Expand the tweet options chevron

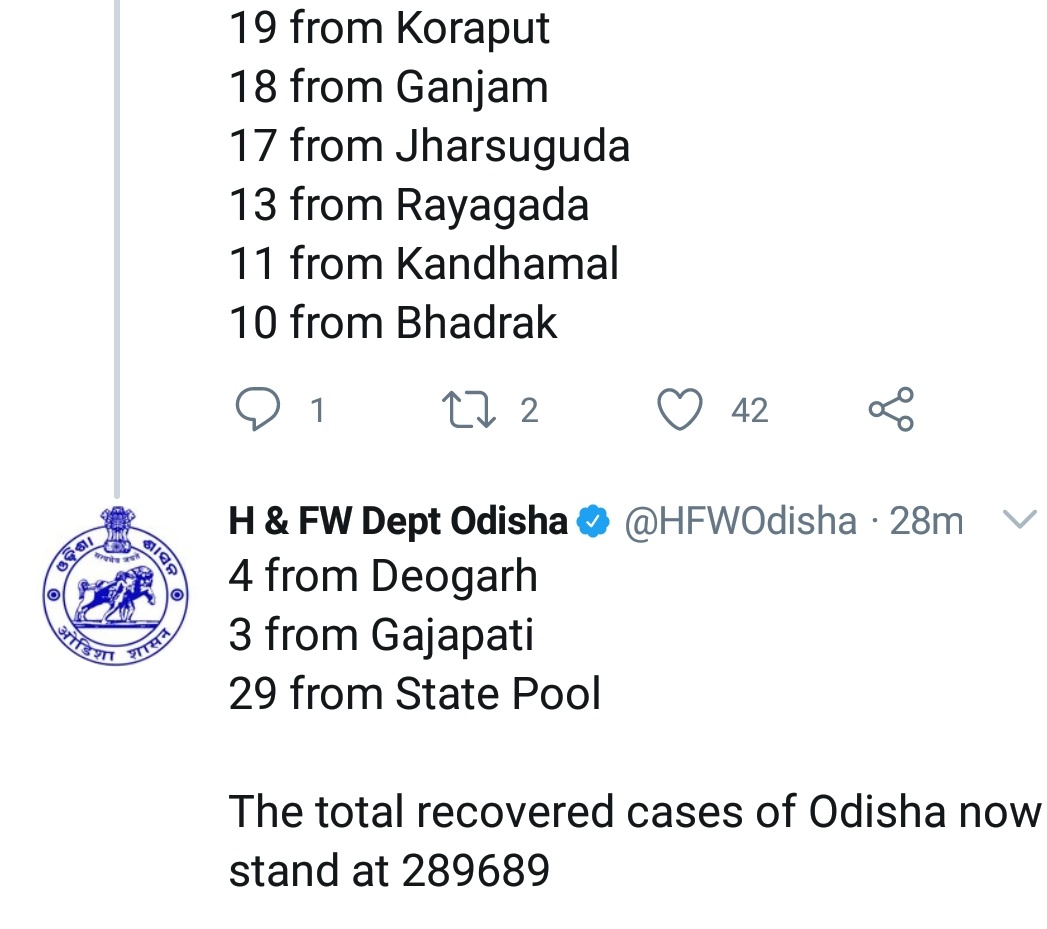(1018, 519)
